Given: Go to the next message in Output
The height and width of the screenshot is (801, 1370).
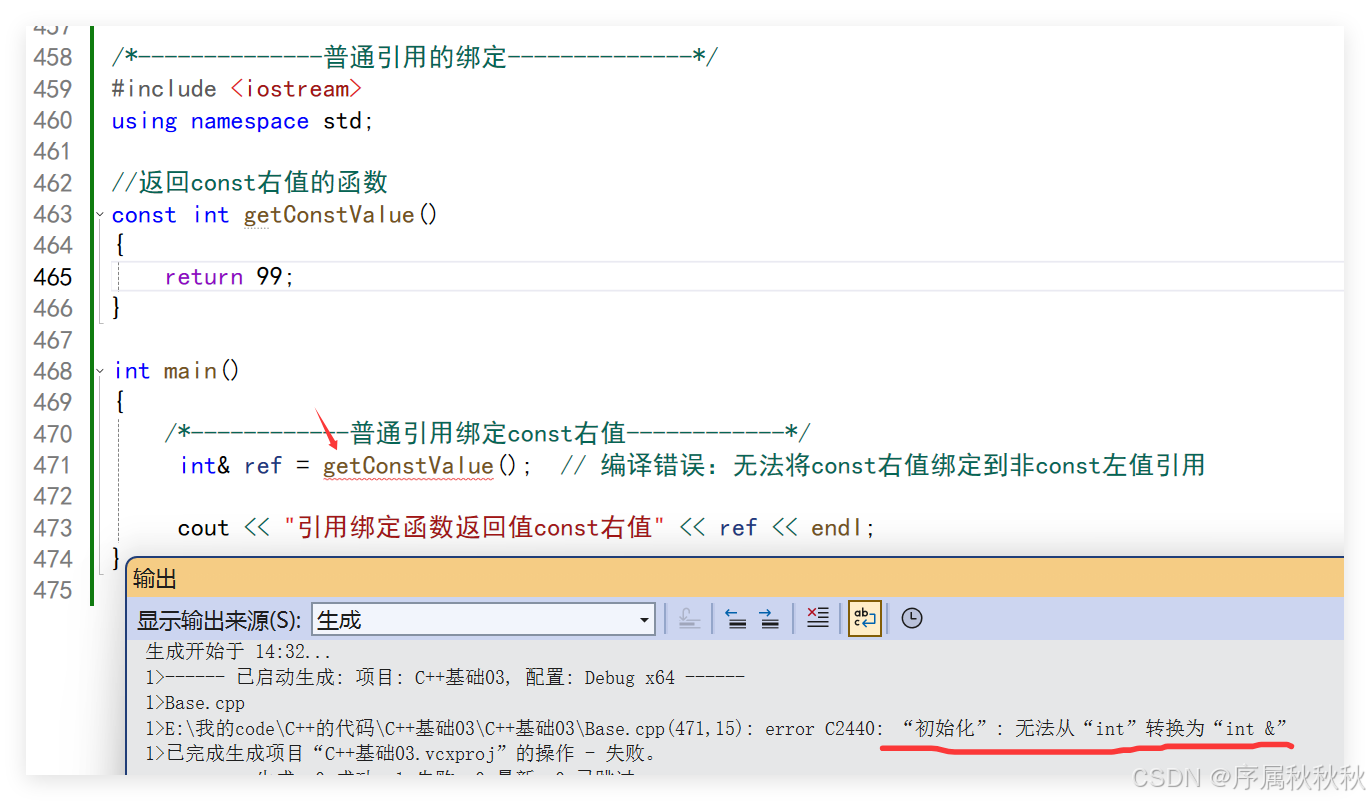Looking at the screenshot, I should click(x=769, y=619).
